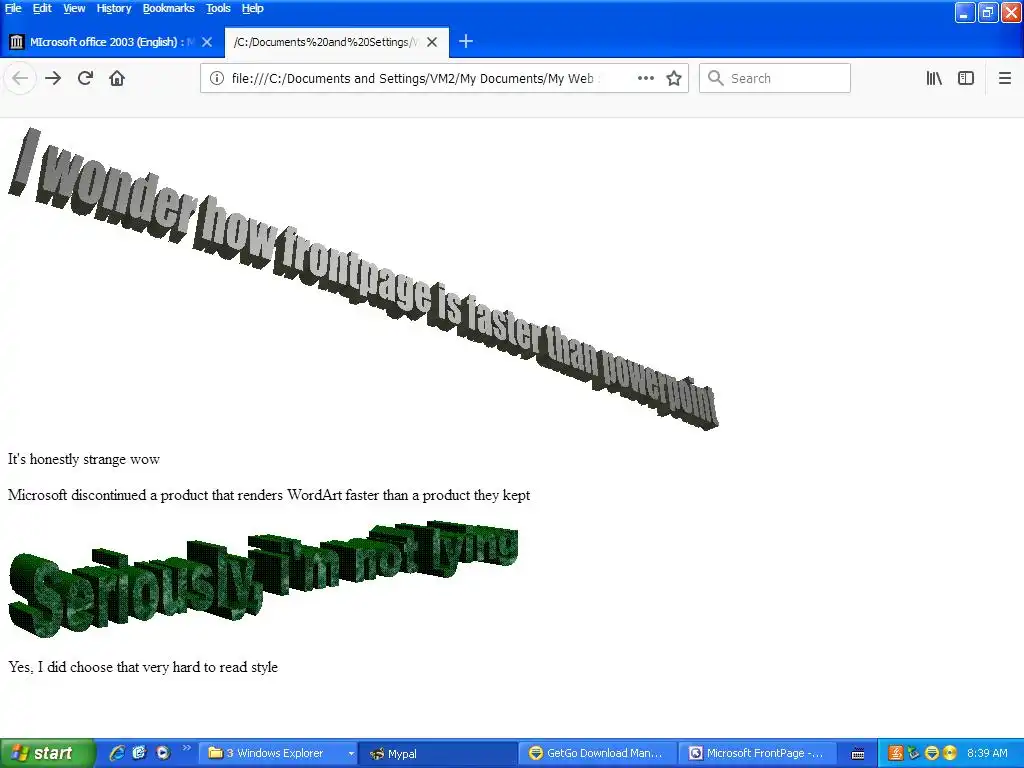The height and width of the screenshot is (768, 1024).
Task: Open the hamburger application menu
Action: pos(1004,78)
